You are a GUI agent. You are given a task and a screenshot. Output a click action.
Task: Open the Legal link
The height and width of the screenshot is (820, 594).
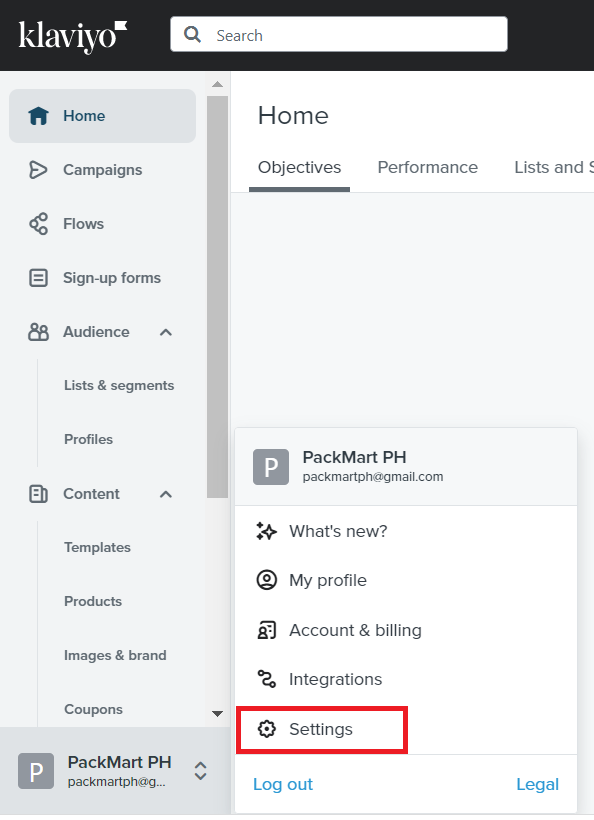[x=538, y=784]
